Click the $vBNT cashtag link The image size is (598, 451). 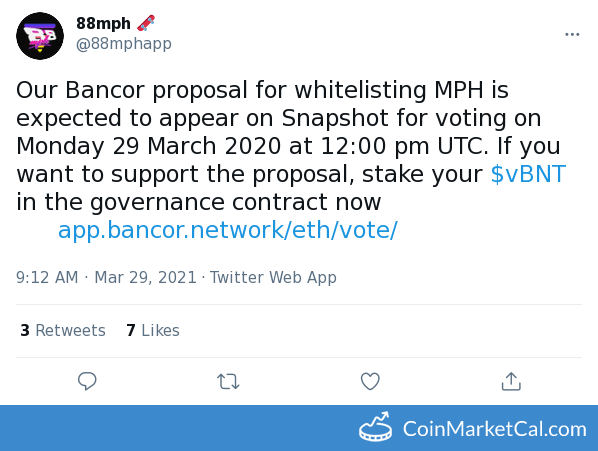tap(528, 174)
